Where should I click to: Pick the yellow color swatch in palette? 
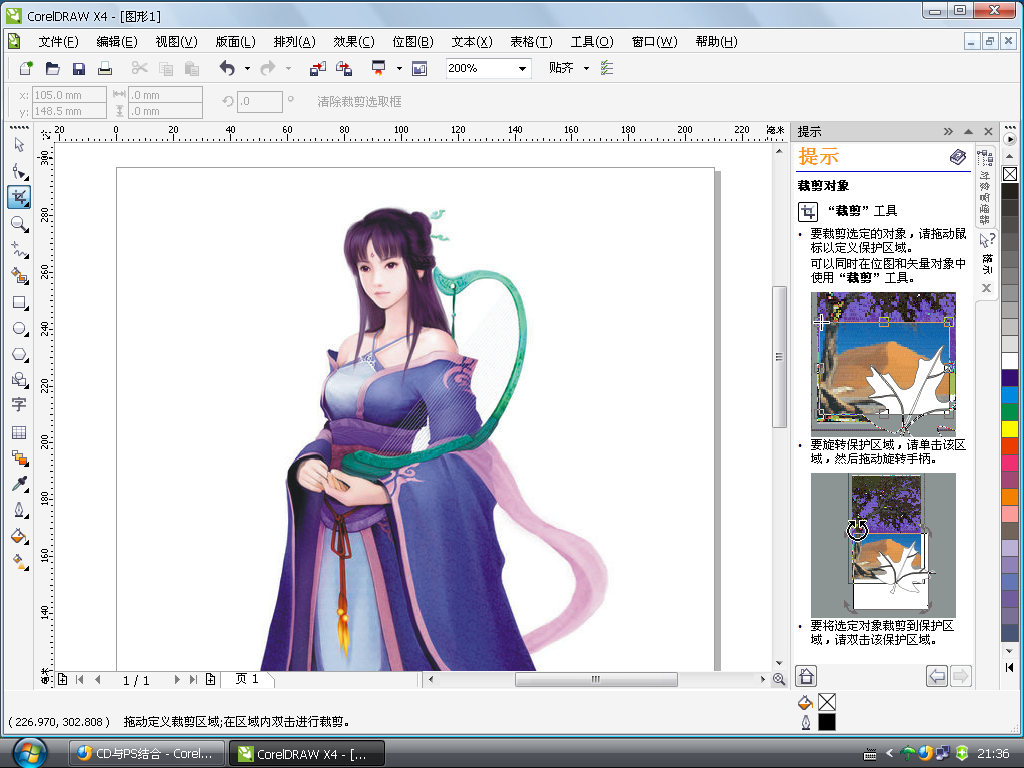coord(1009,428)
